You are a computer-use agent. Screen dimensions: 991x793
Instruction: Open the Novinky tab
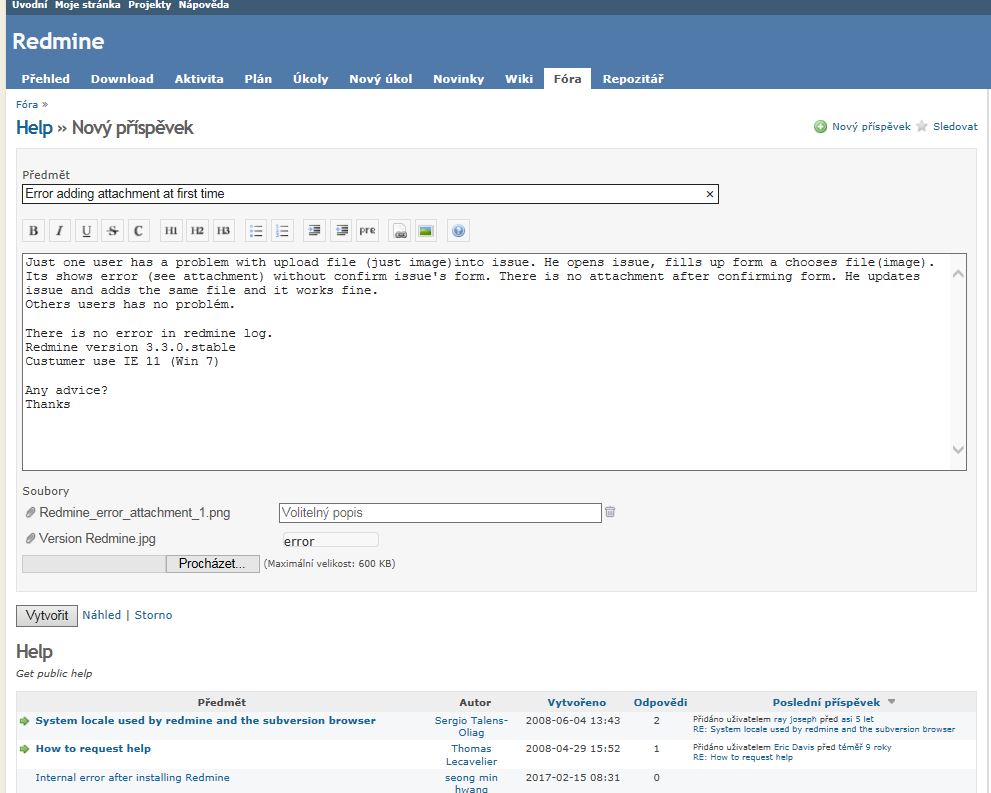(x=458, y=79)
